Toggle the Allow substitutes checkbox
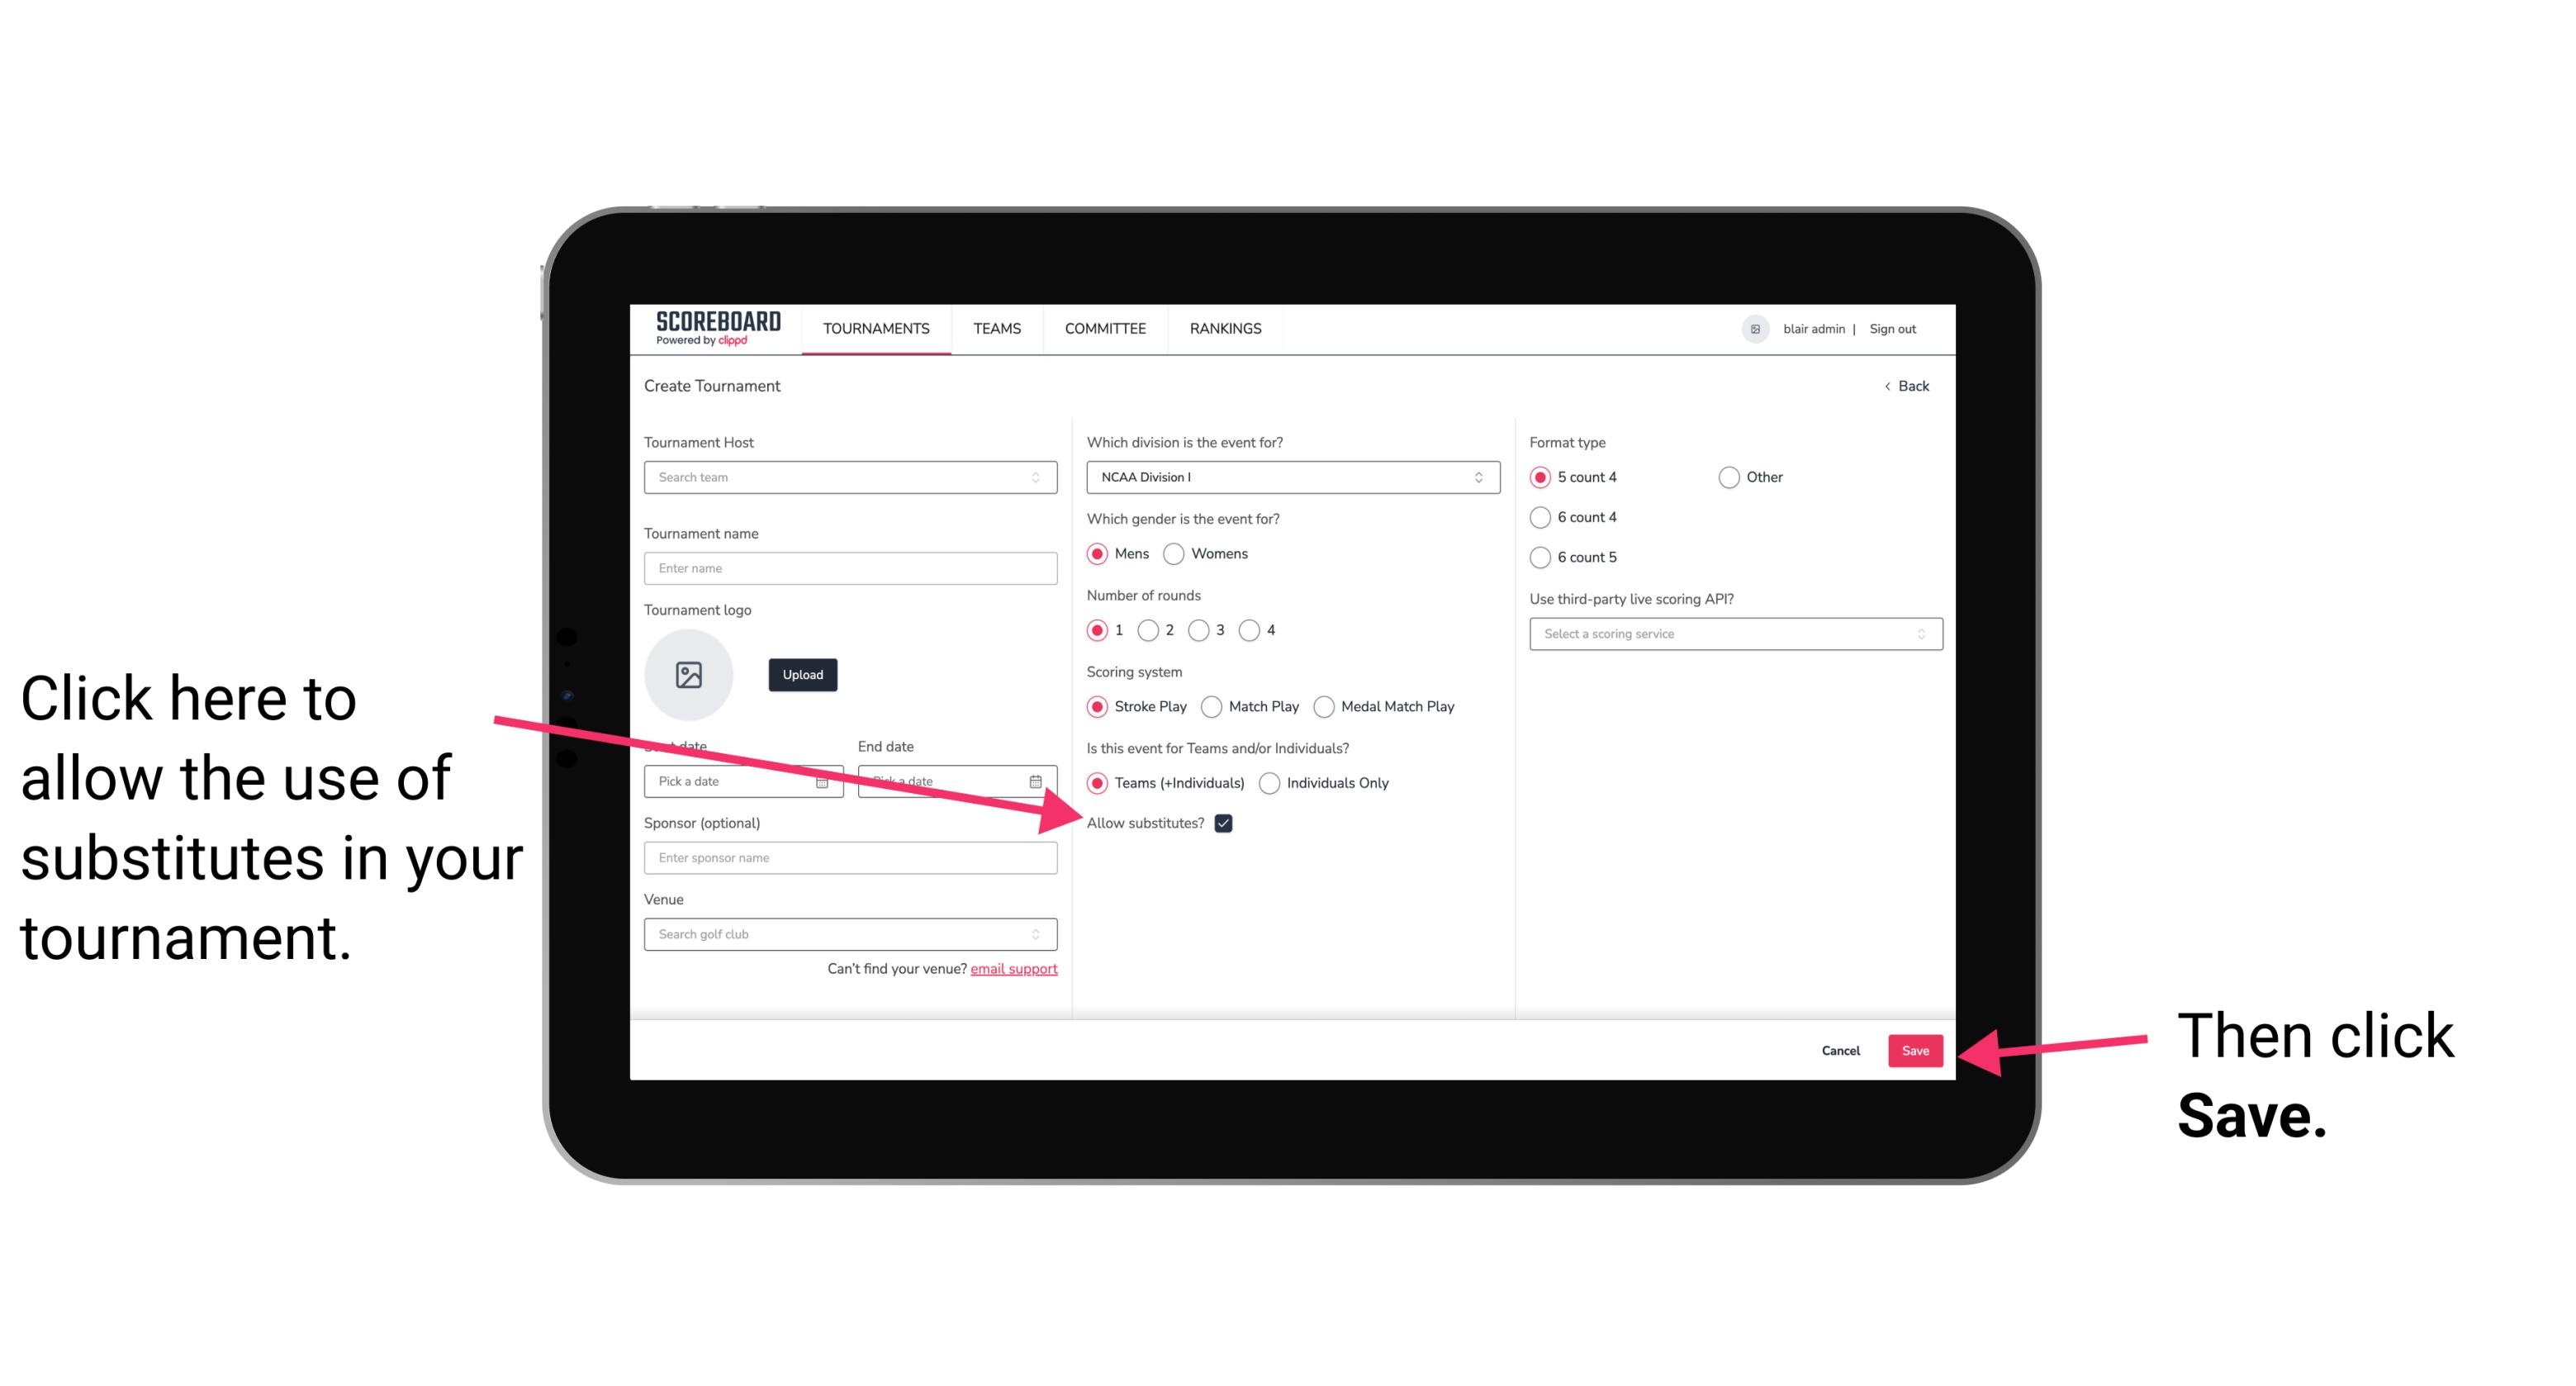The width and height of the screenshot is (2576, 1386). click(1226, 823)
